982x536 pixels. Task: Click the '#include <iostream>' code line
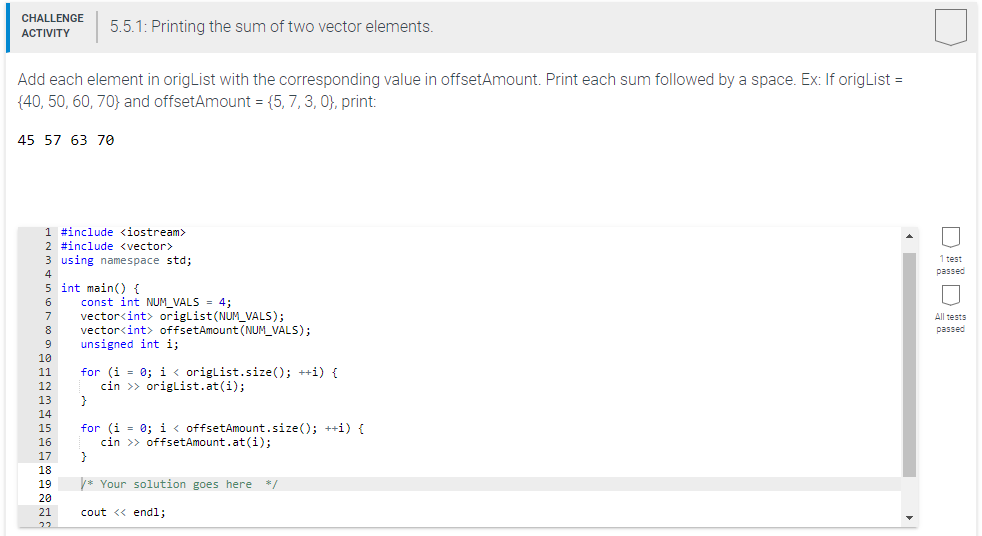(x=123, y=232)
